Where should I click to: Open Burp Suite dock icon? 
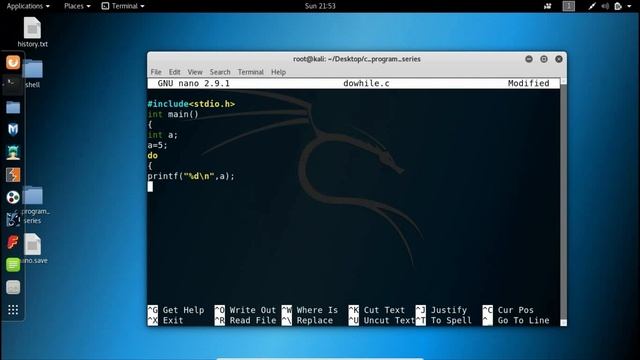click(x=13, y=175)
